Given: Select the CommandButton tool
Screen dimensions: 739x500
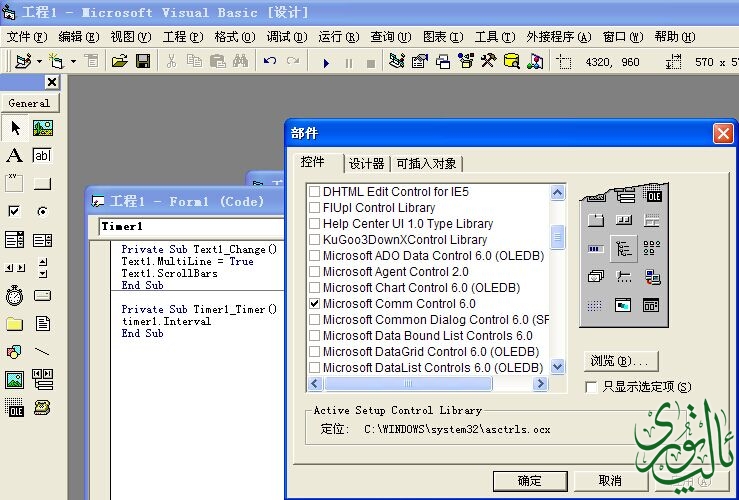Looking at the screenshot, I should [x=43, y=183].
